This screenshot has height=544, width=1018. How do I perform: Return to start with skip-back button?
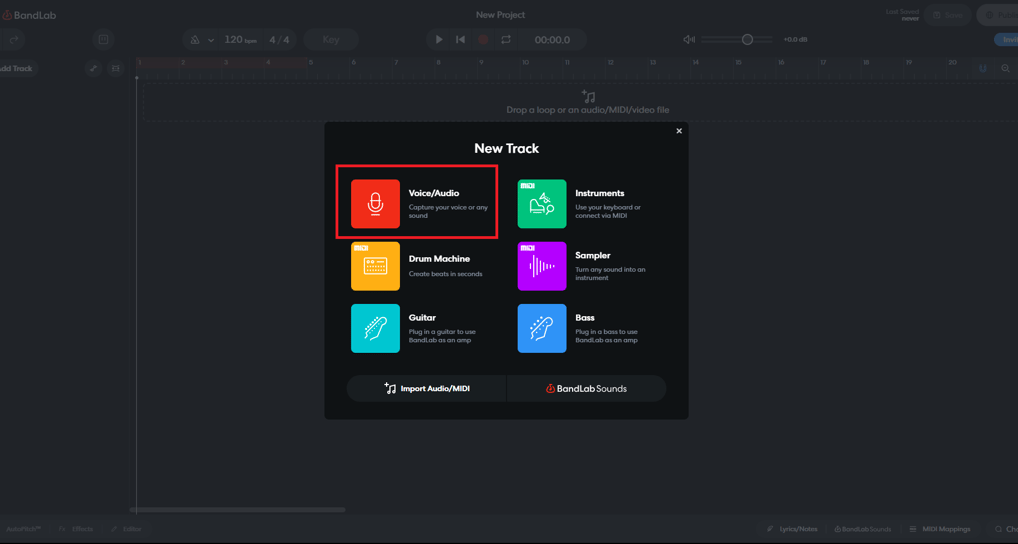[460, 40]
